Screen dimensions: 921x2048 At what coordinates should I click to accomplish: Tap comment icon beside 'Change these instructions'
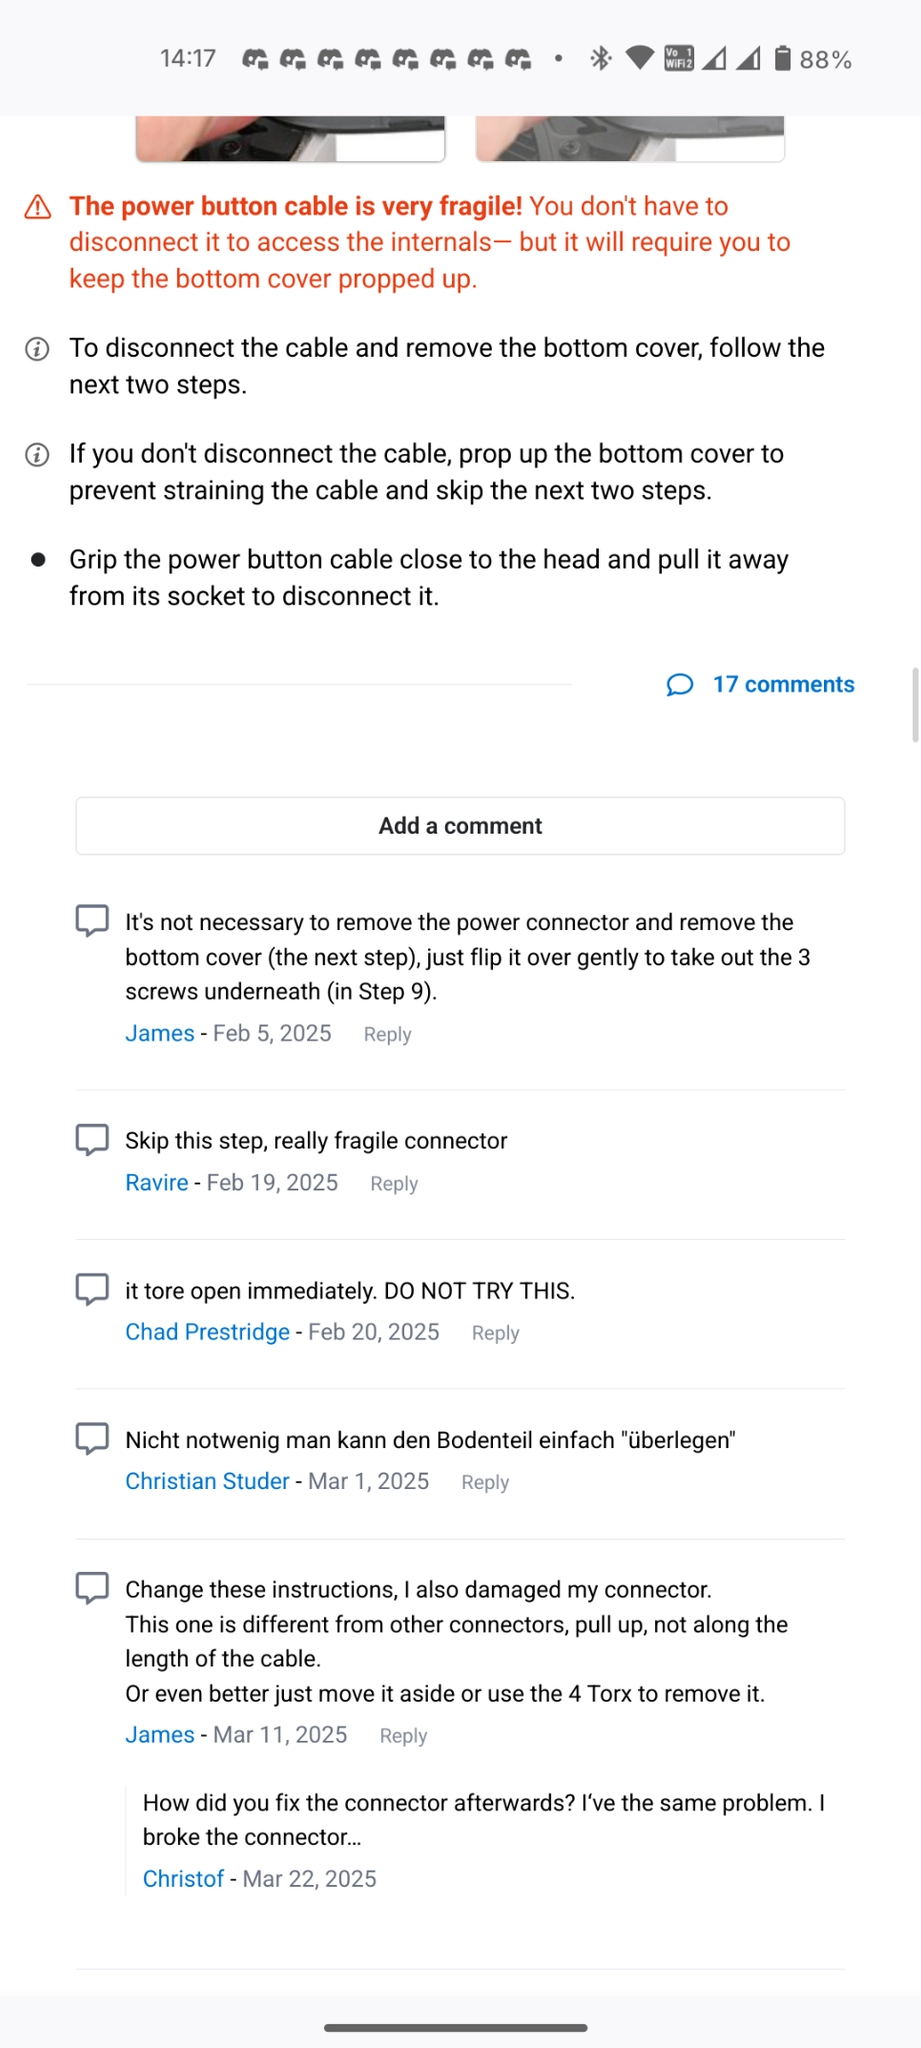coord(92,1588)
